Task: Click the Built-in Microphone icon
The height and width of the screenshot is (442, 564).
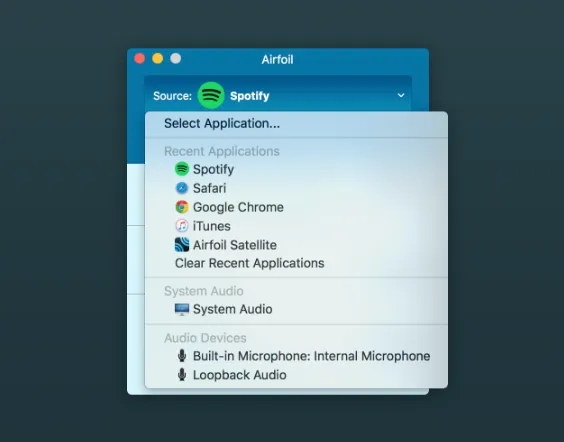Action: click(182, 356)
